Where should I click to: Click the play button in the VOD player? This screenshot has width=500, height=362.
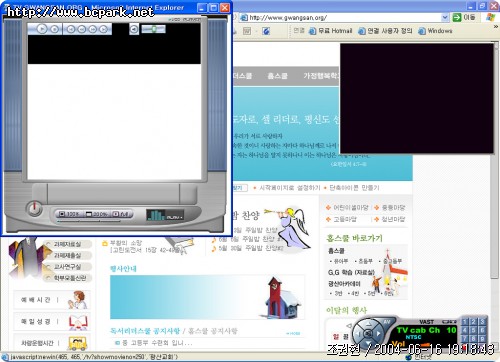(42, 29)
